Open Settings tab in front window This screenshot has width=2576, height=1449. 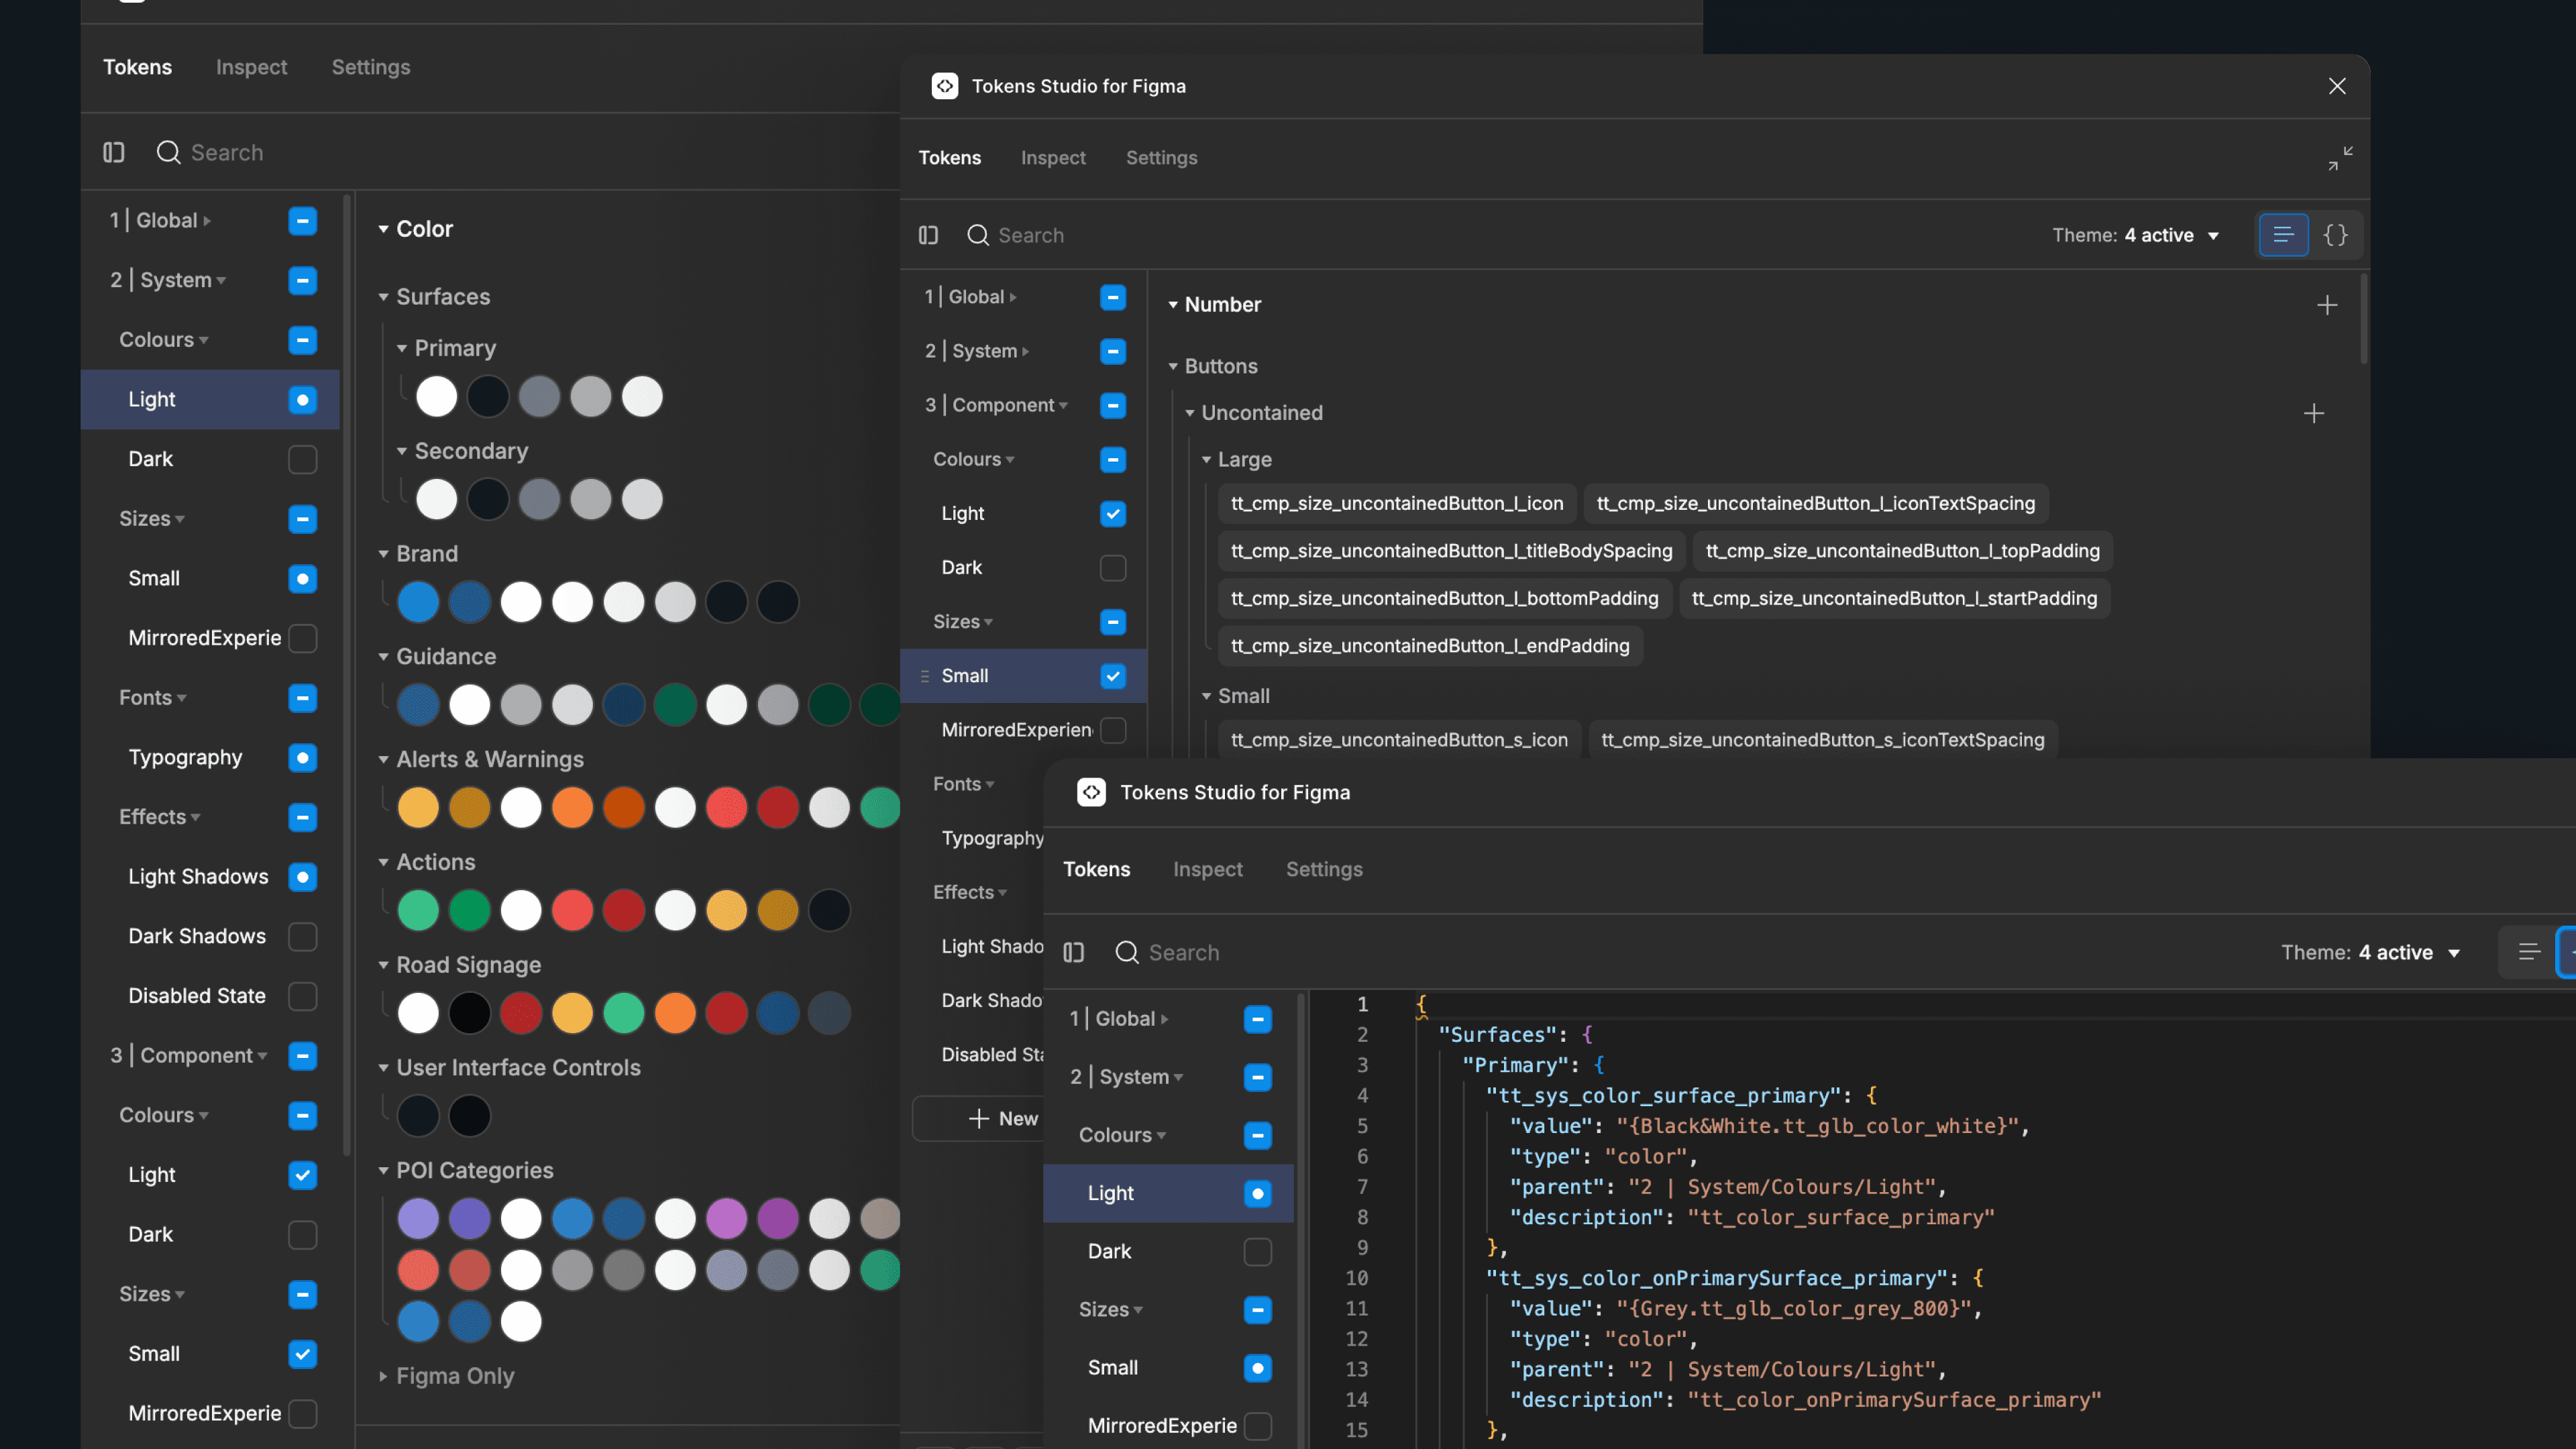[1324, 869]
